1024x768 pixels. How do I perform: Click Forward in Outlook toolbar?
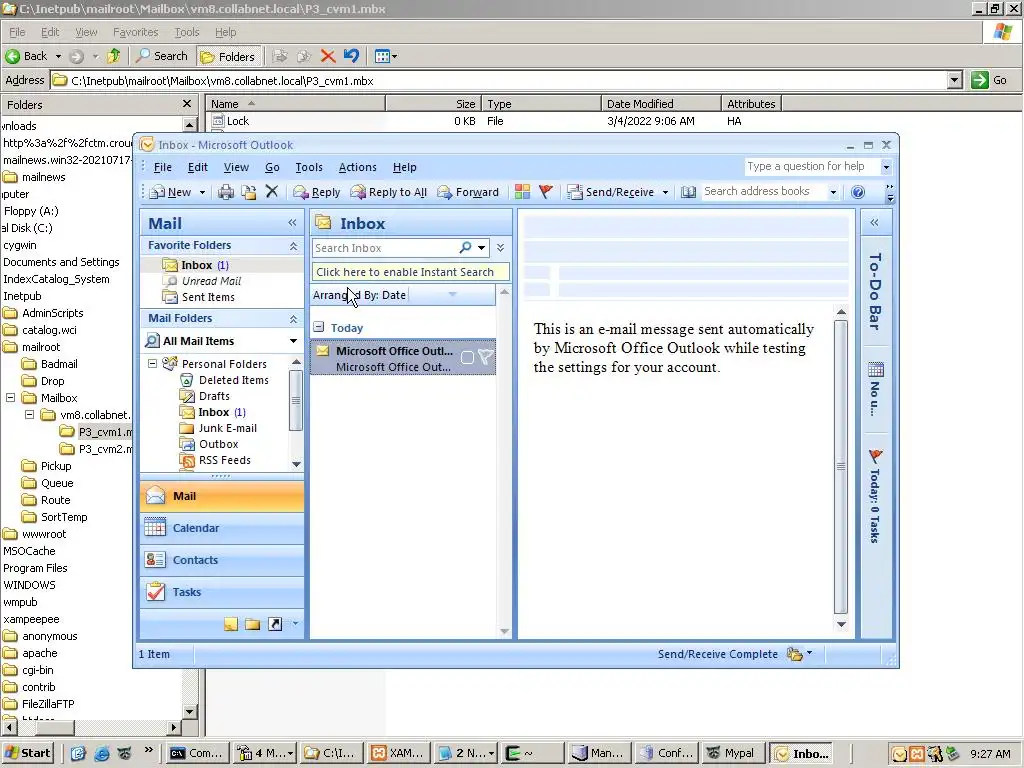pyautogui.click(x=468, y=192)
